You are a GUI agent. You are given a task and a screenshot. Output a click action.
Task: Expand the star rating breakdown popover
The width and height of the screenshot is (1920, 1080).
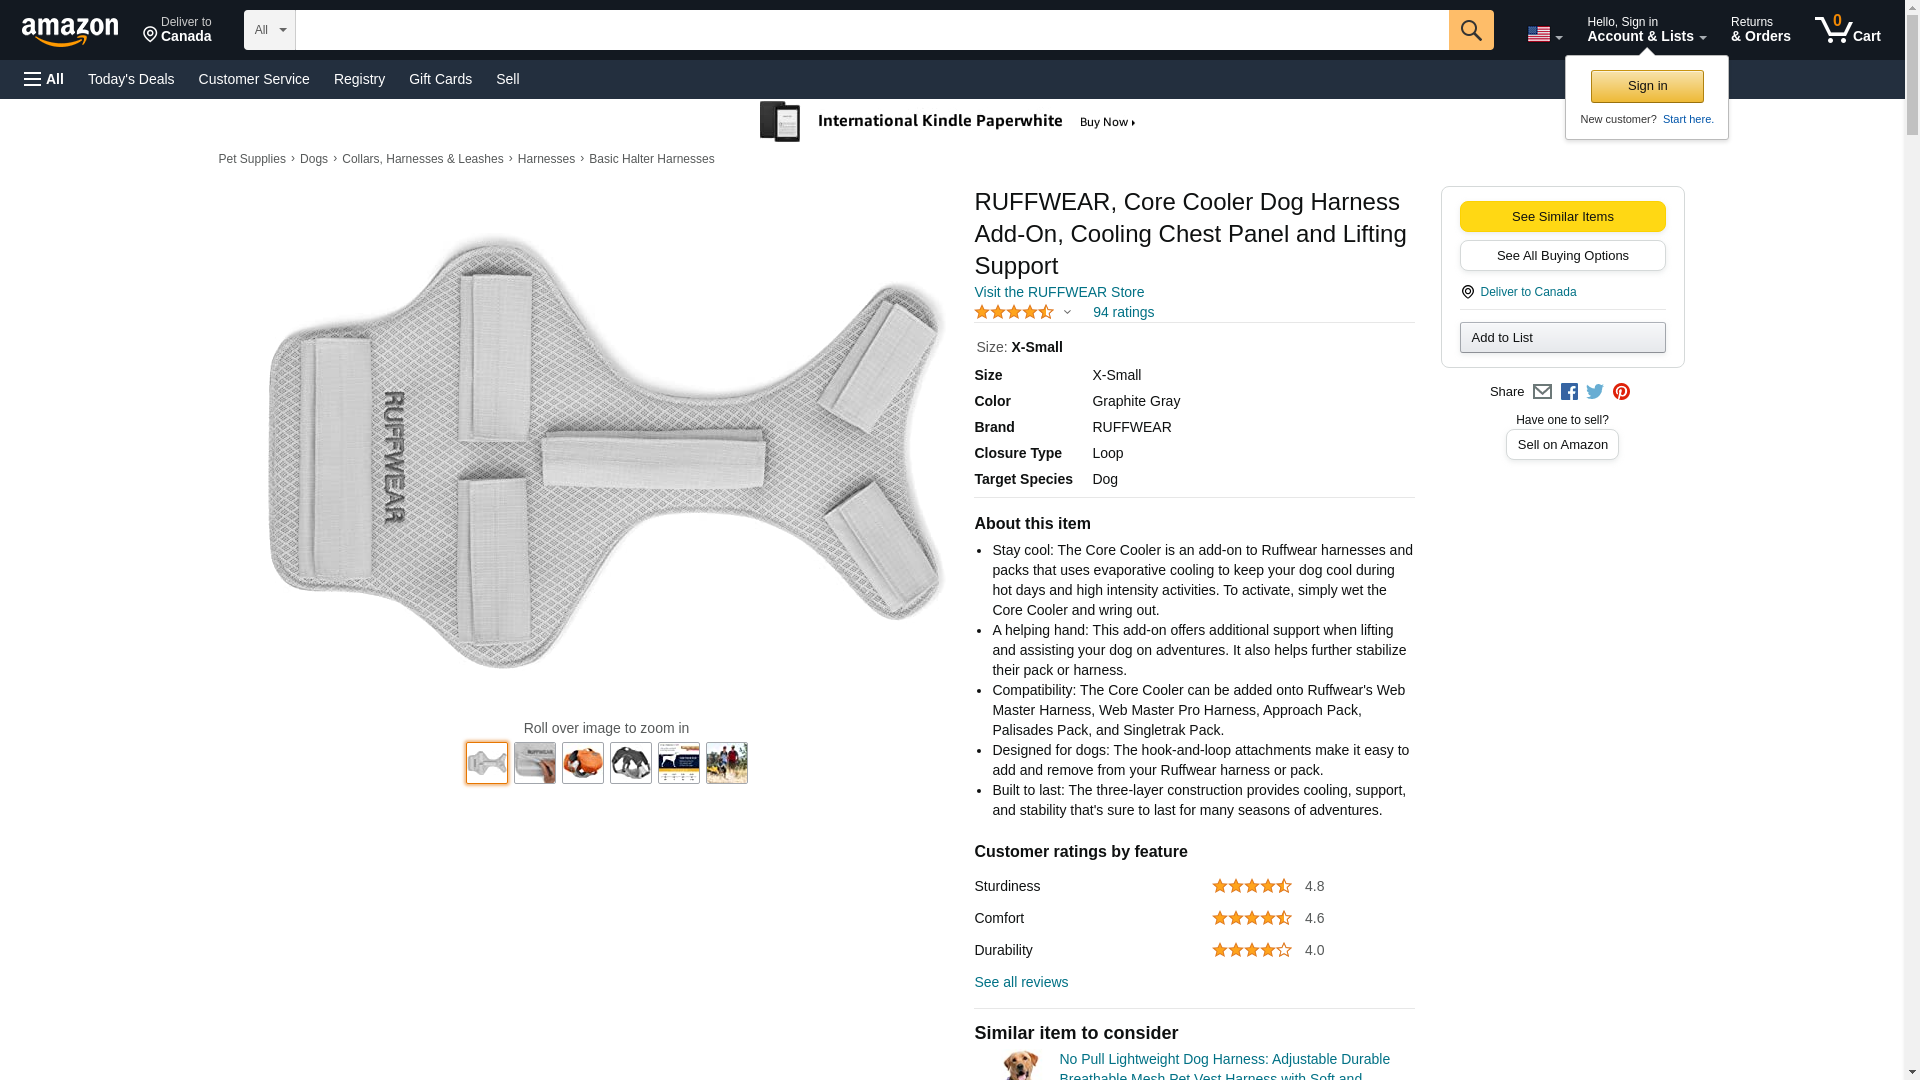[1022, 312]
